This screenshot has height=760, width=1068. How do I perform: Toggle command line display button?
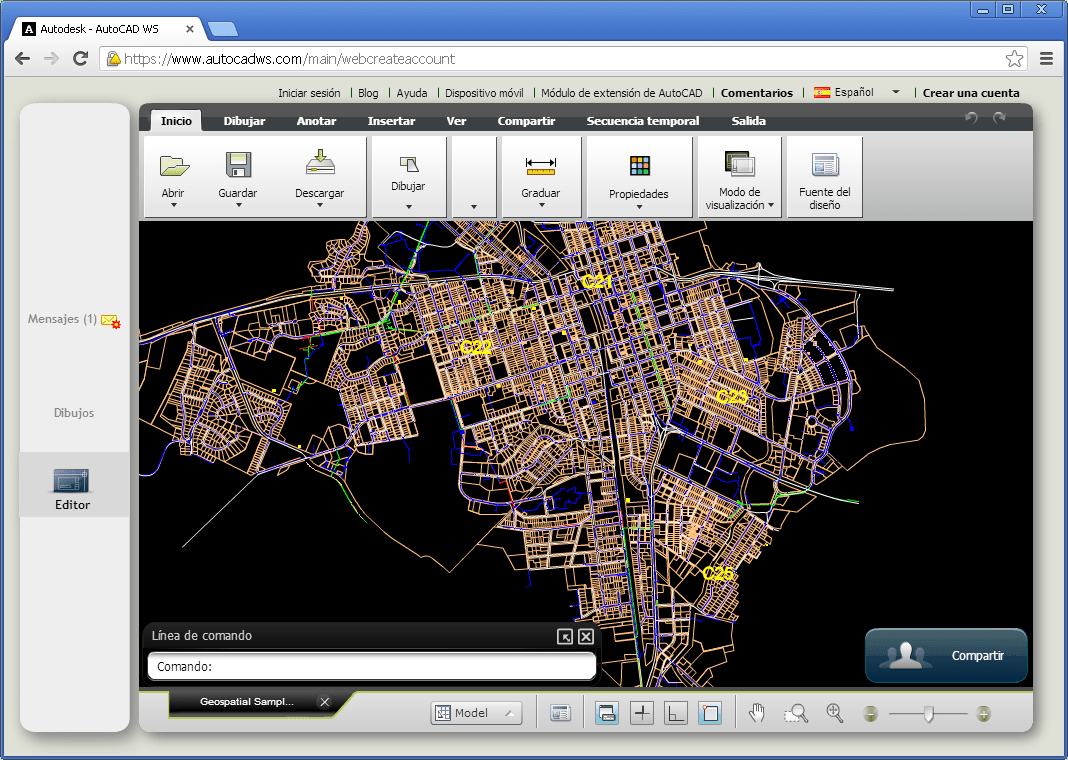tap(607, 713)
